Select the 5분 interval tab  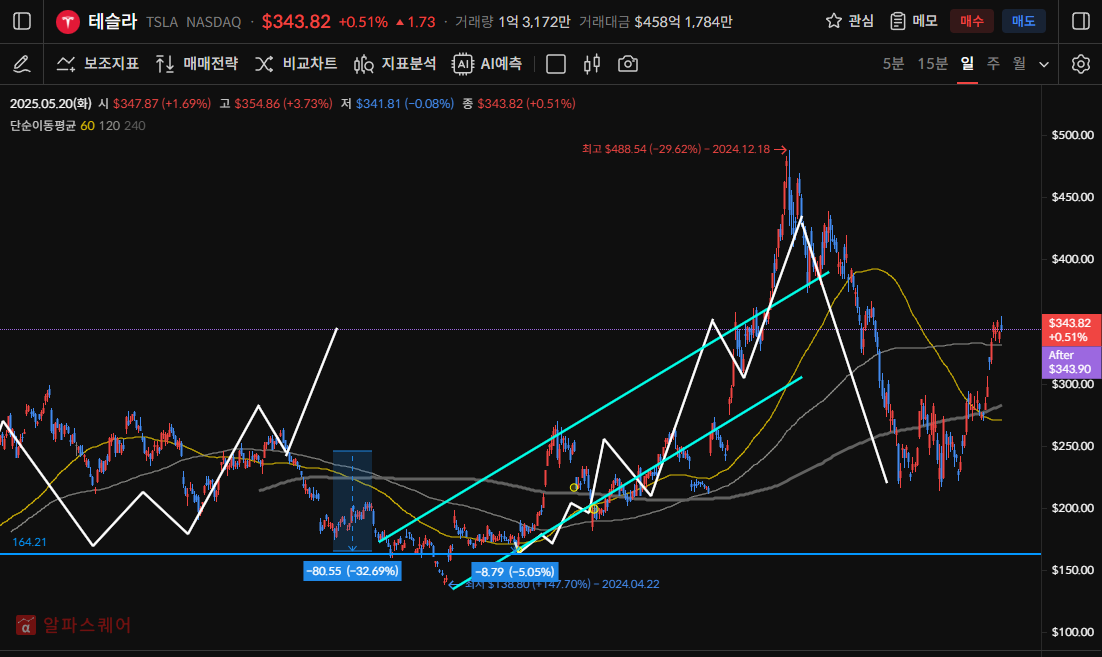point(893,64)
